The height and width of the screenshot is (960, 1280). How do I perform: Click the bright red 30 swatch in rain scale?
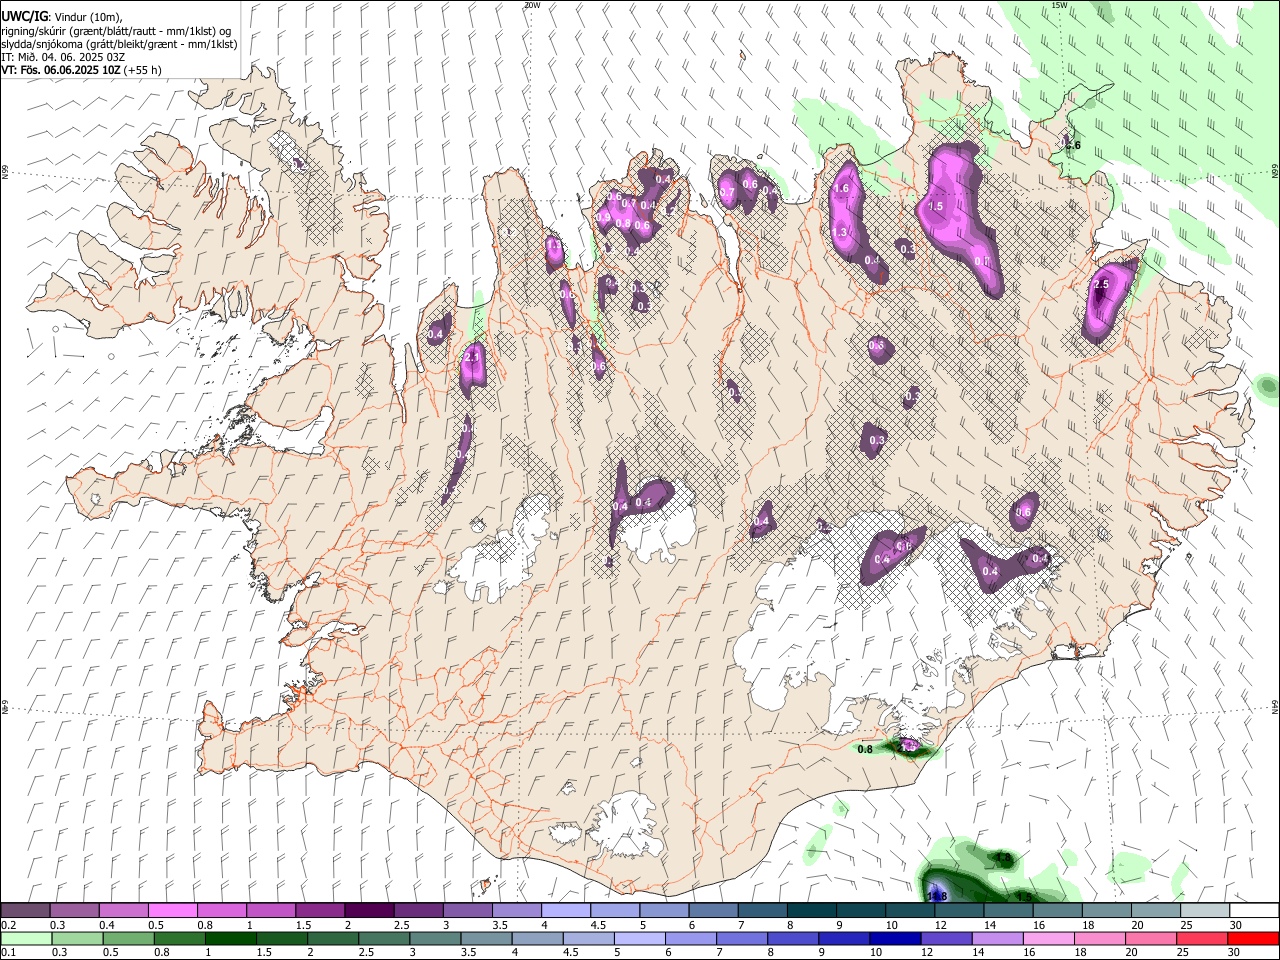pyautogui.click(x=1252, y=938)
